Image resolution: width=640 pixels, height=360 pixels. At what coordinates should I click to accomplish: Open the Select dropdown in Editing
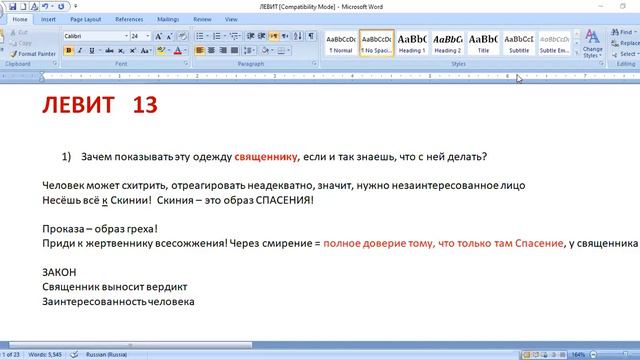pos(625,54)
